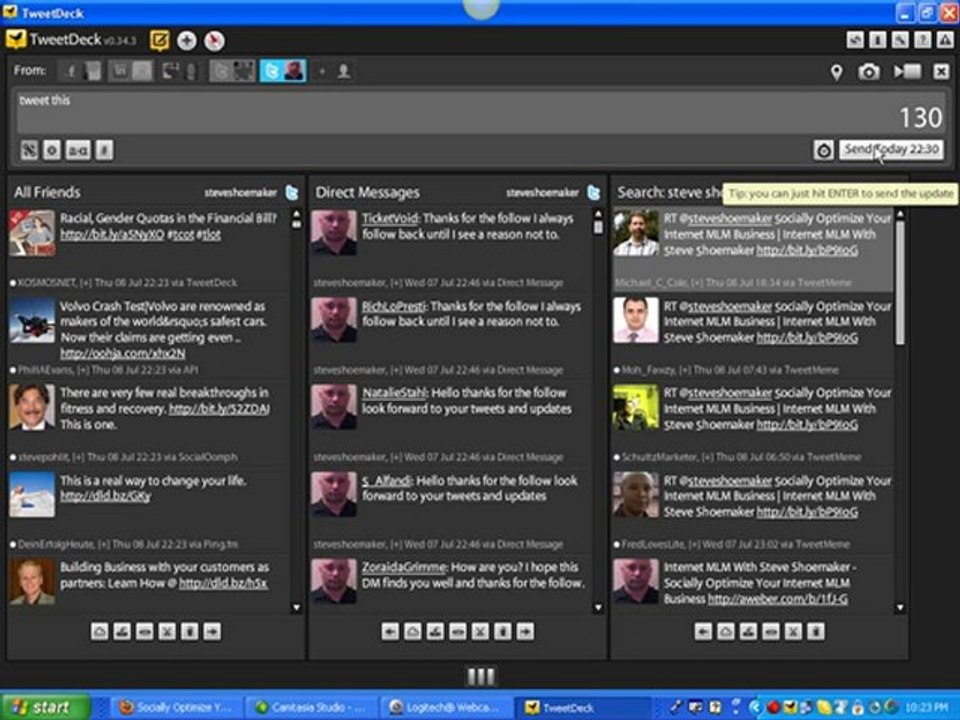Click the refresh arrows icon at top right

tap(855, 40)
